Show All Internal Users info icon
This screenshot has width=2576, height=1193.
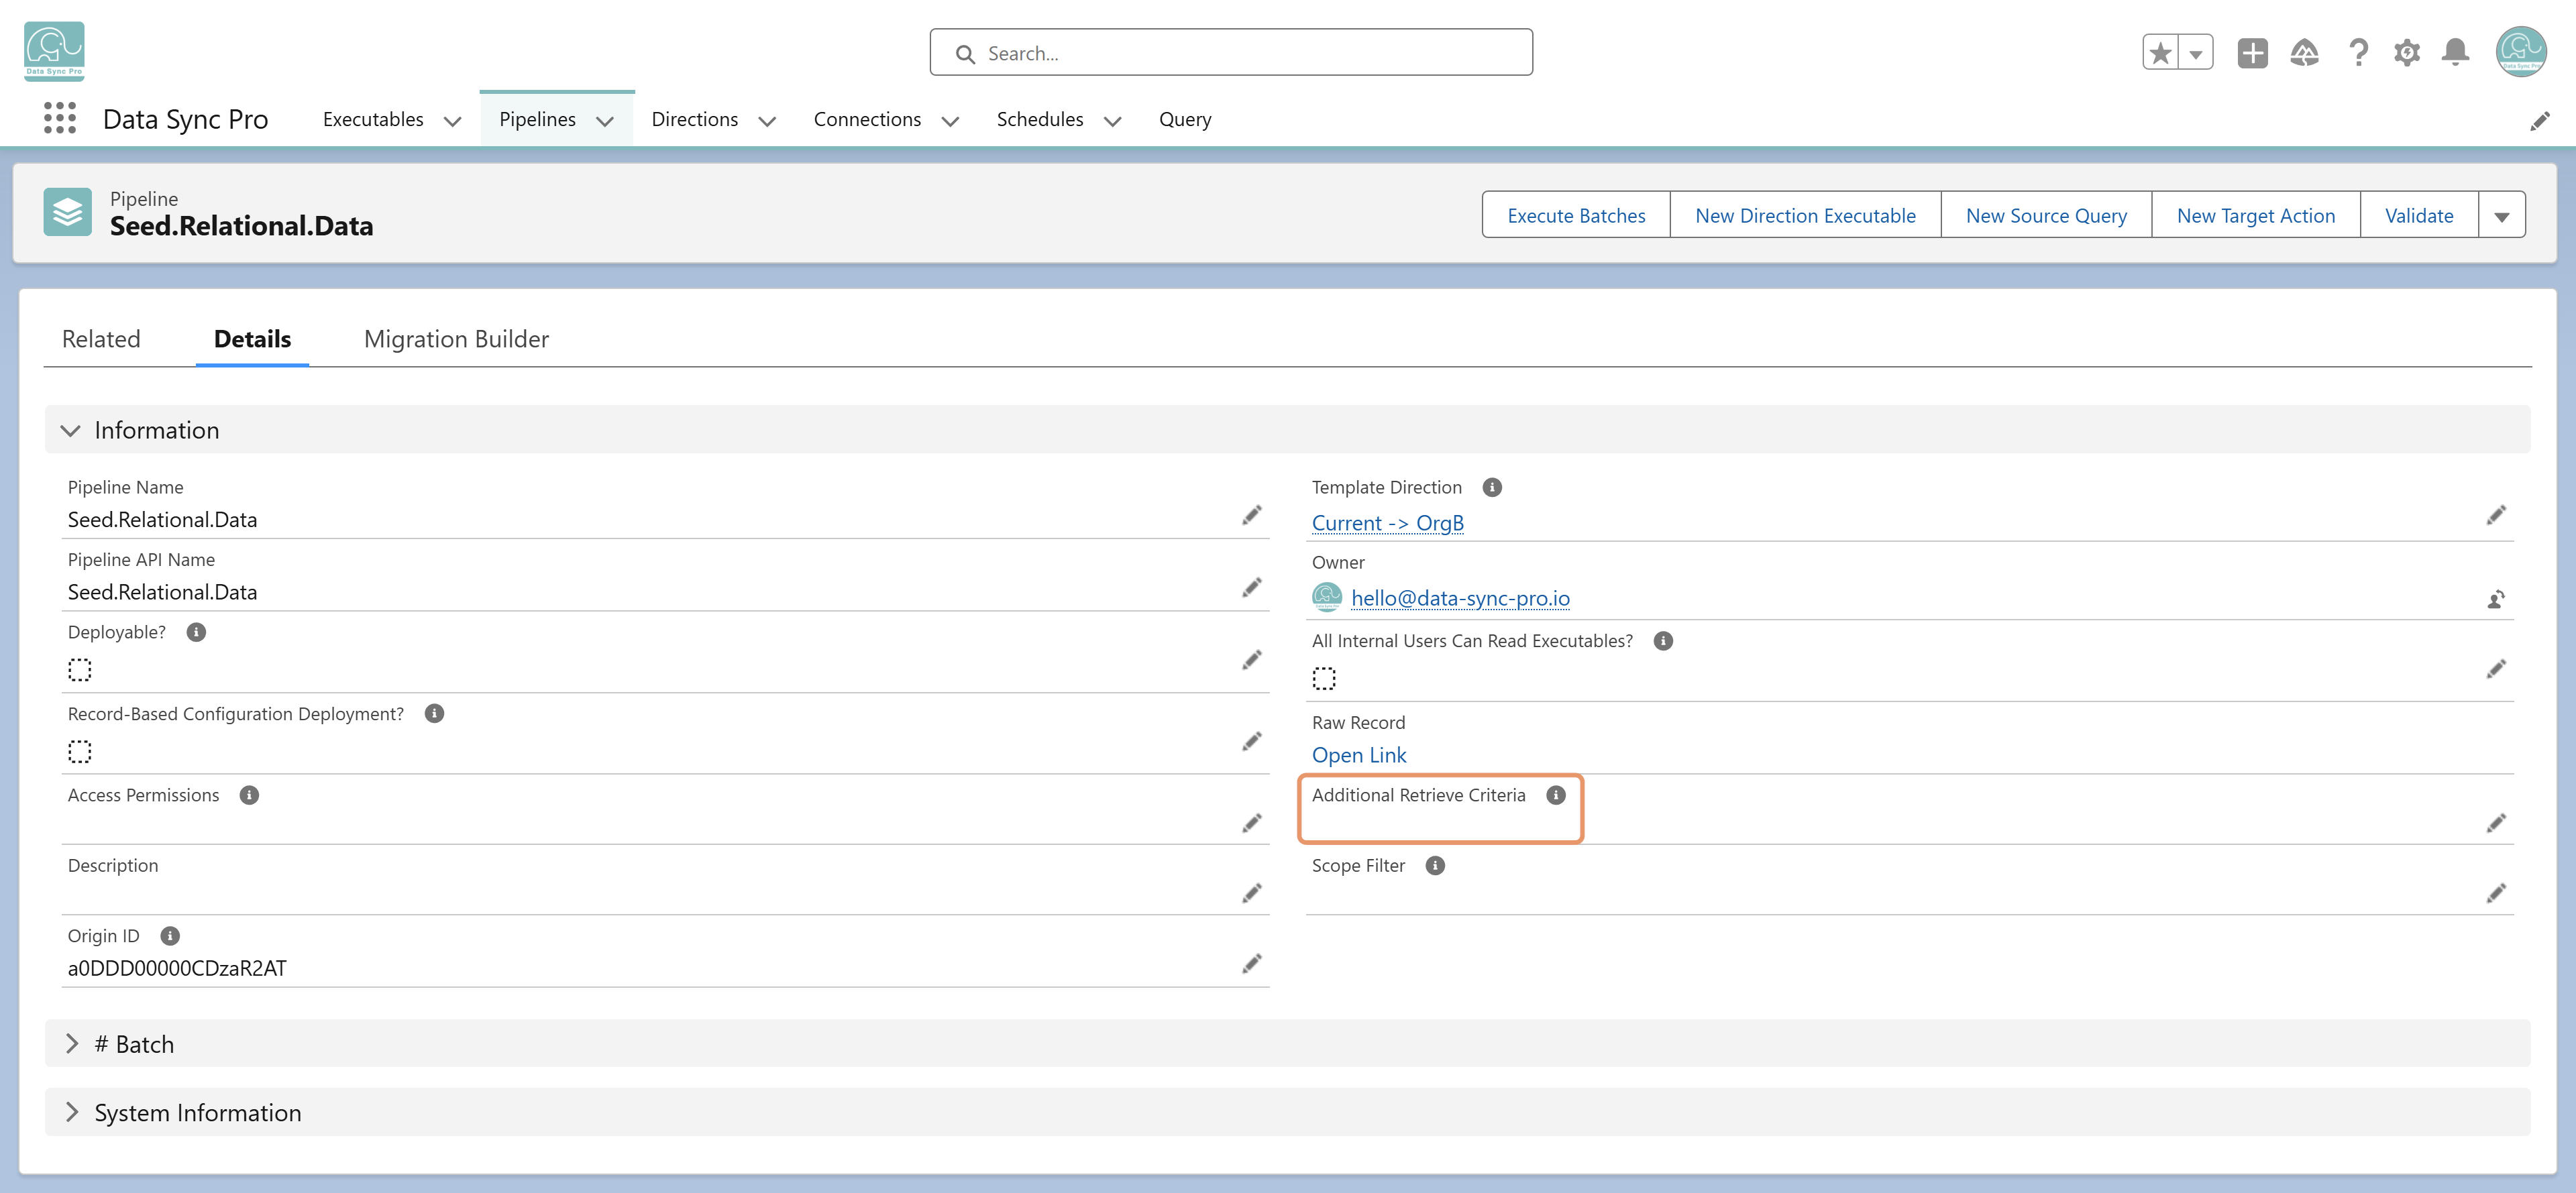pyautogui.click(x=1663, y=641)
